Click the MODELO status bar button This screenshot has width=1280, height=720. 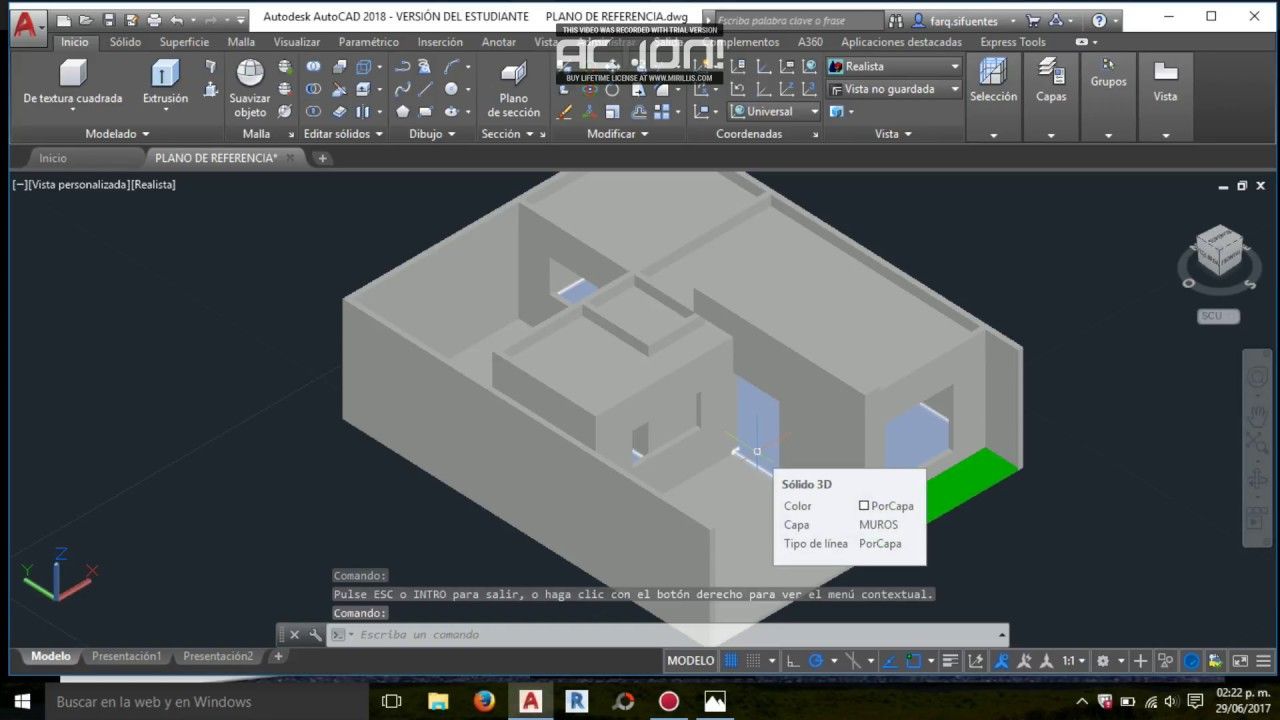(x=690, y=661)
